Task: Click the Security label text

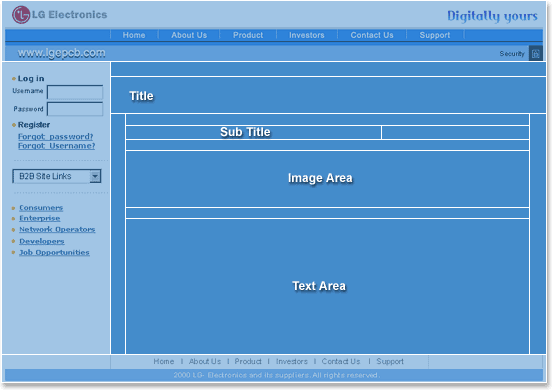Action: (512, 54)
